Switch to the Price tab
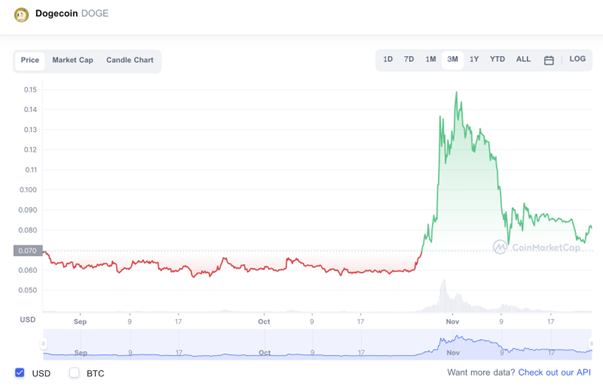603x389 pixels. (30, 60)
